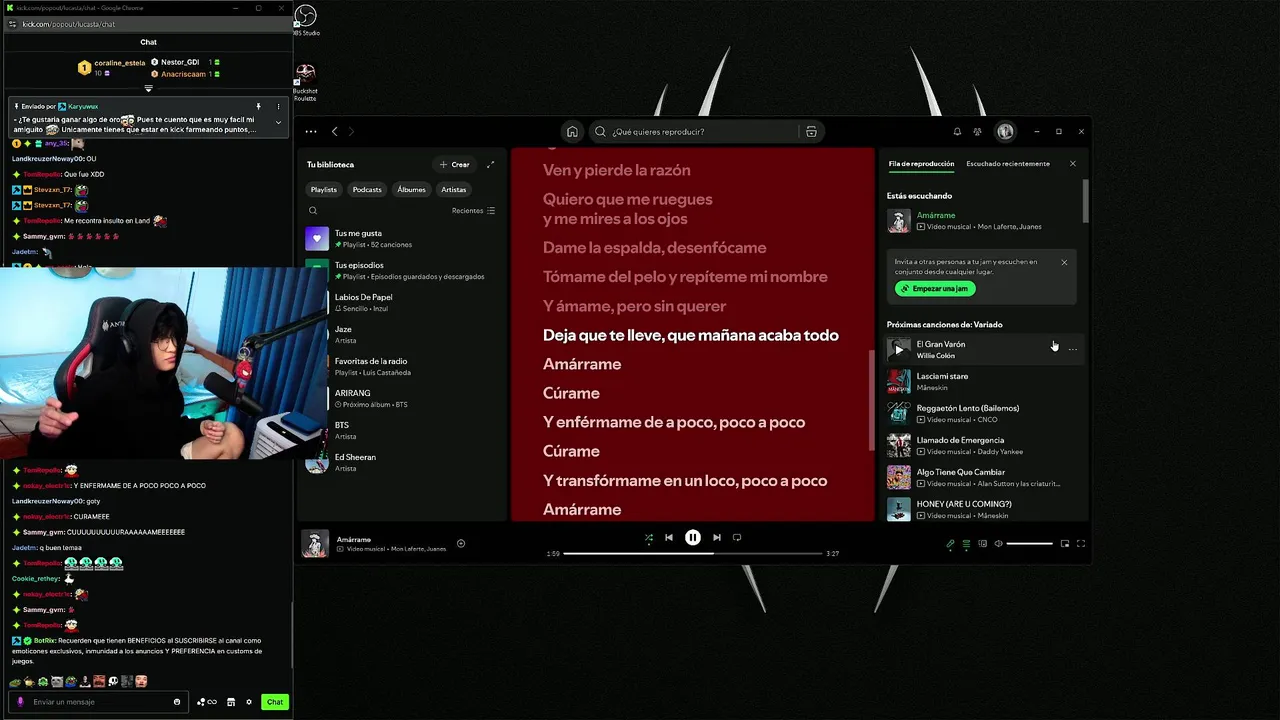The width and height of the screenshot is (1280, 720).
Task: Select 'HONEY (ARE U COMING?)' in queue
Action: coord(983,509)
